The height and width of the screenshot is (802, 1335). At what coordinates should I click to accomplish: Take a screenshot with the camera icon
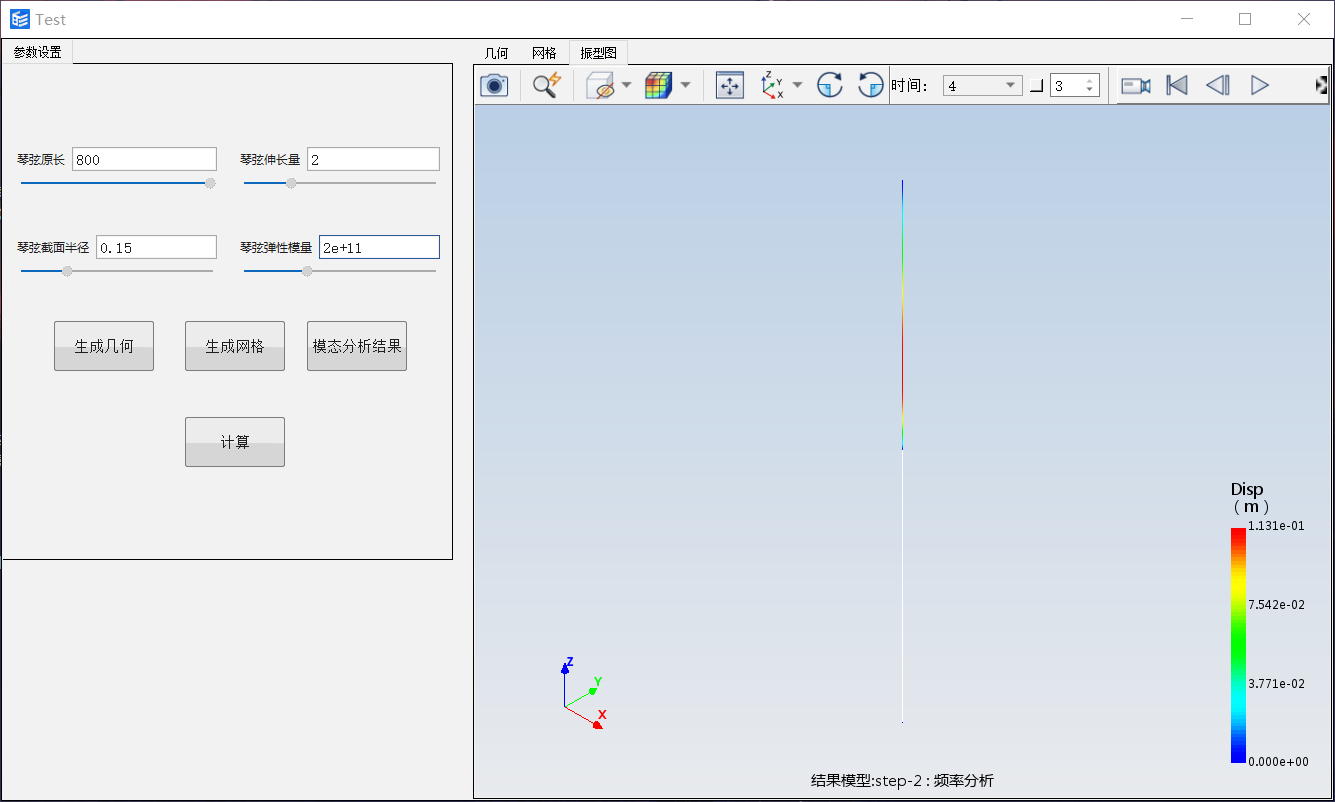point(494,86)
